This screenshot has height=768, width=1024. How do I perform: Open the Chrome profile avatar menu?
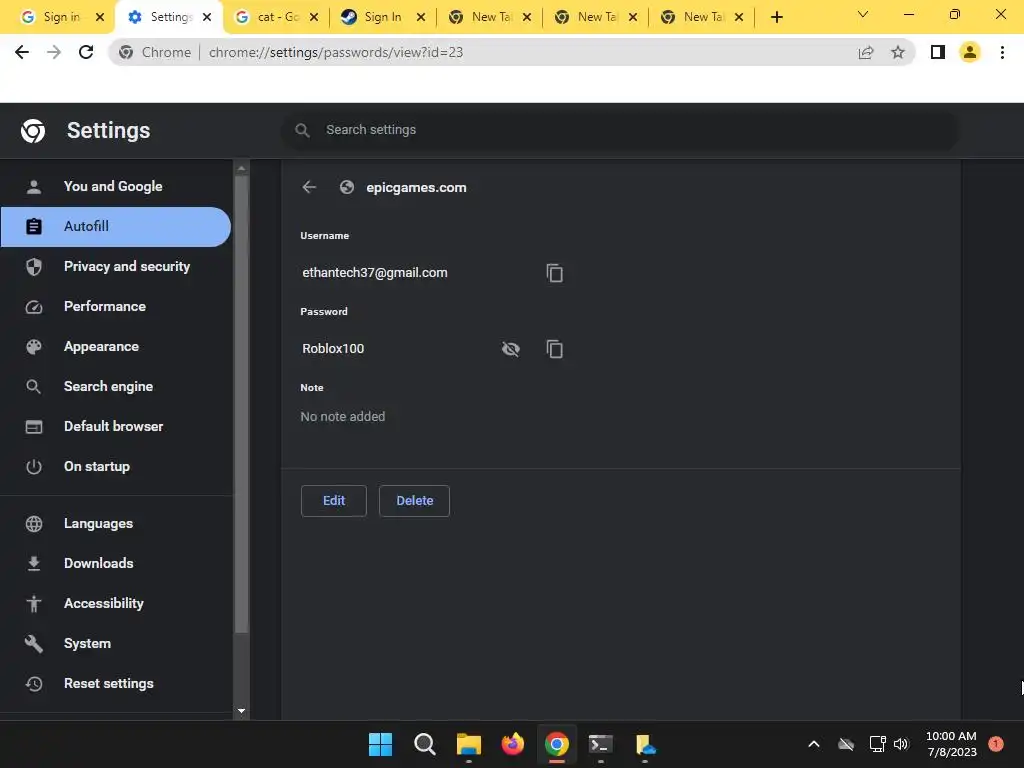(x=970, y=52)
